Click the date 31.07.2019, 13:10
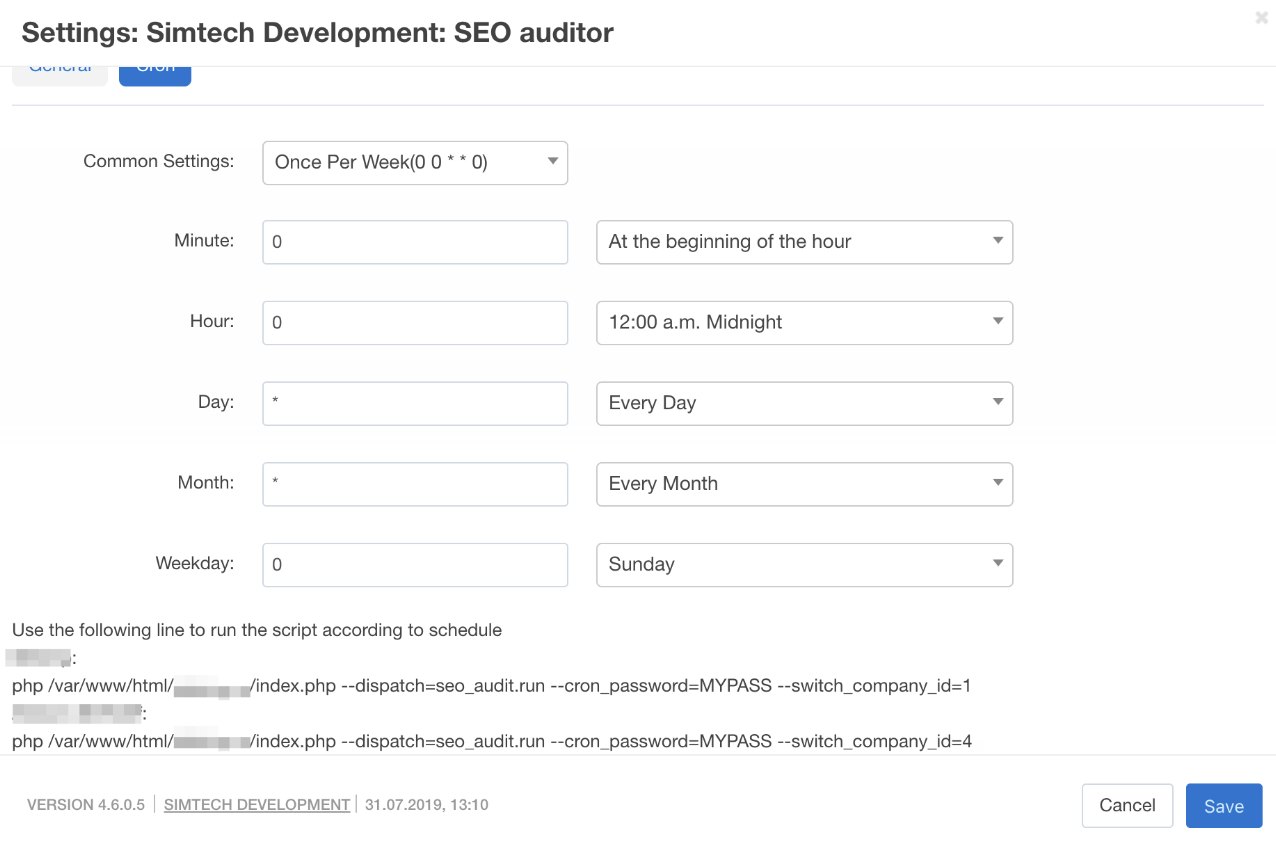This screenshot has height=844, width=1276. click(427, 805)
